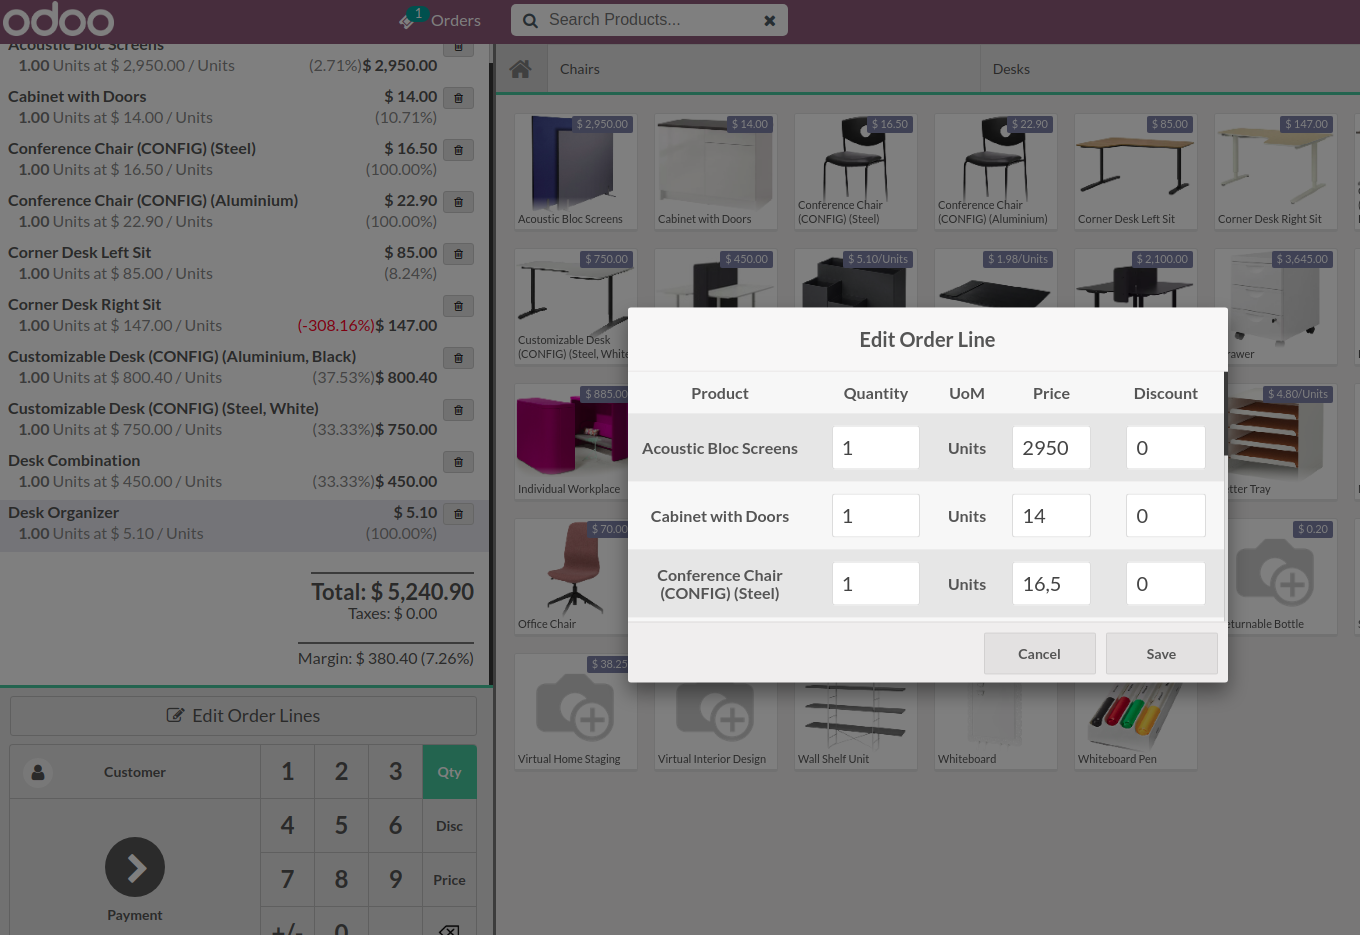Screen dimensions: 1360x935
Task: Delete the Desk Organizer order line
Action: (458, 513)
